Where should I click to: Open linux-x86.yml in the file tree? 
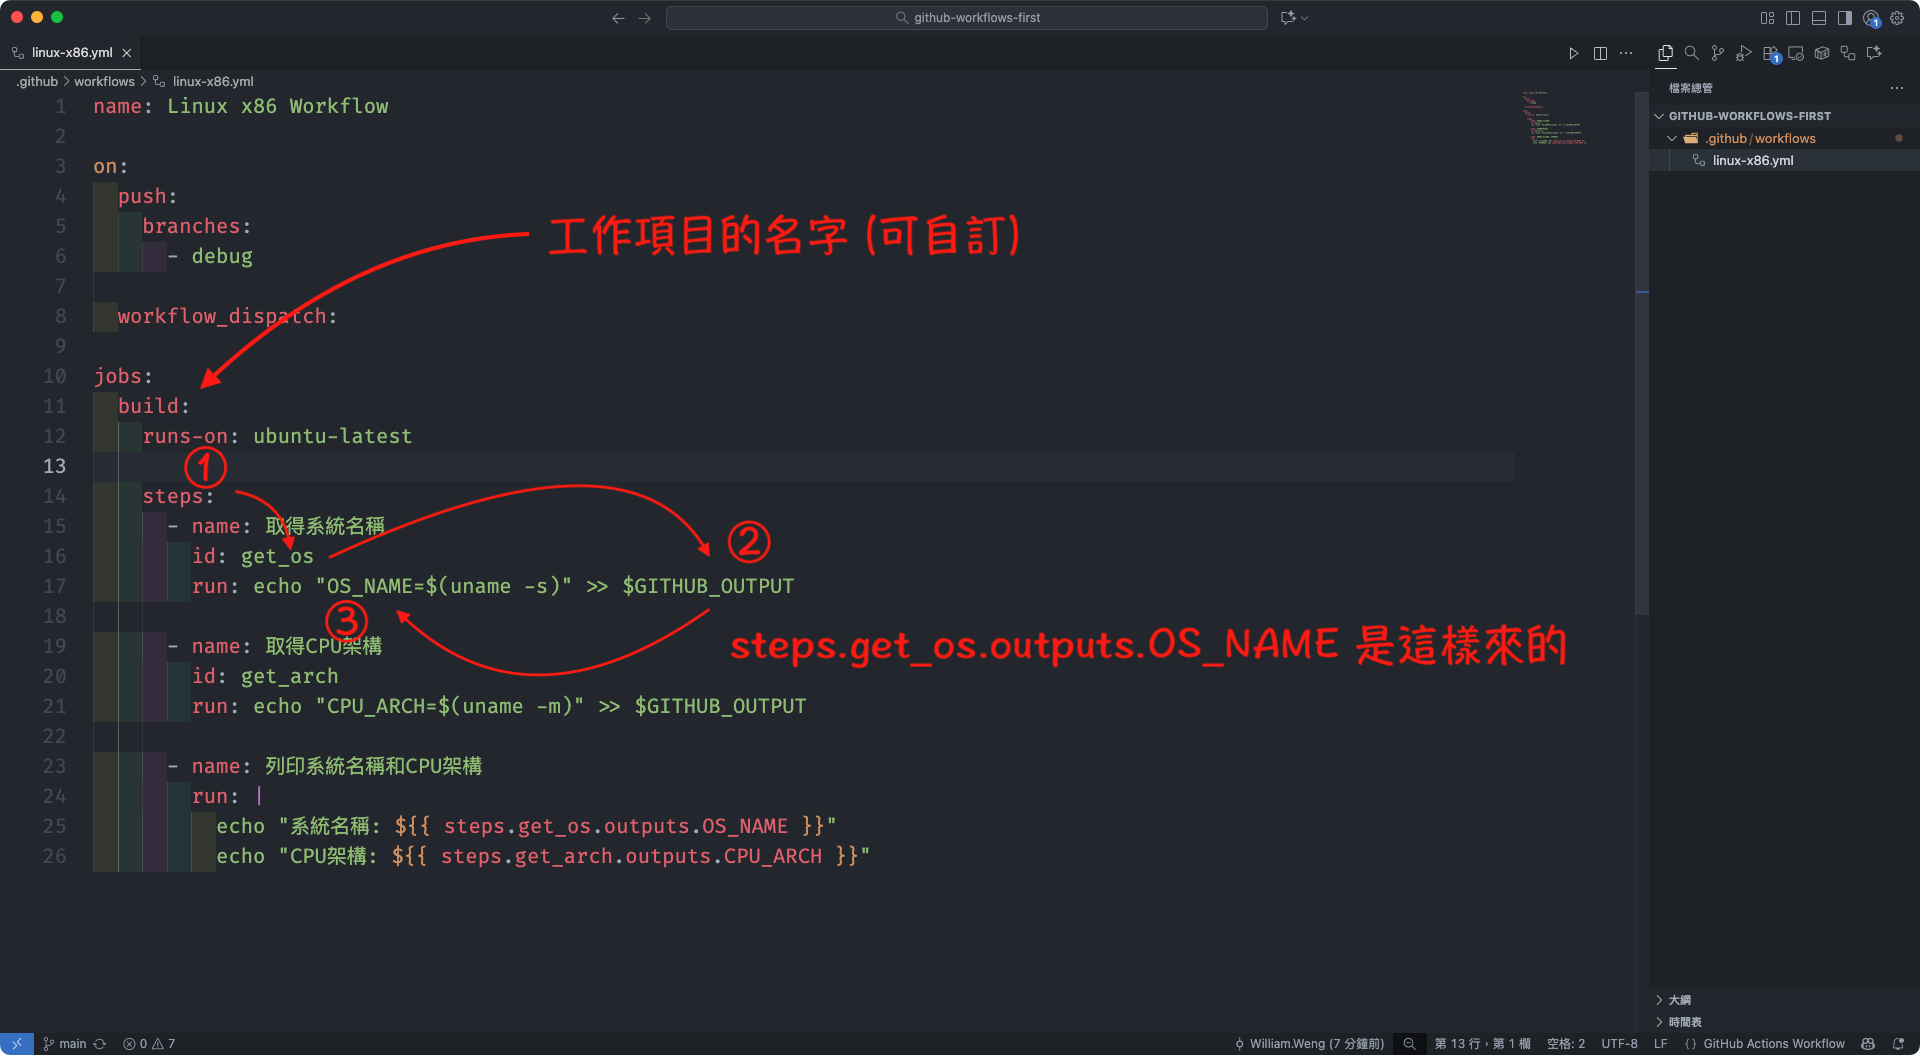click(x=1752, y=160)
